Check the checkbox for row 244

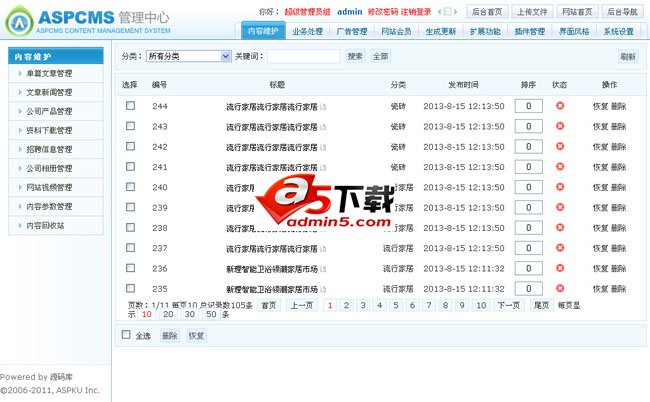pos(130,106)
